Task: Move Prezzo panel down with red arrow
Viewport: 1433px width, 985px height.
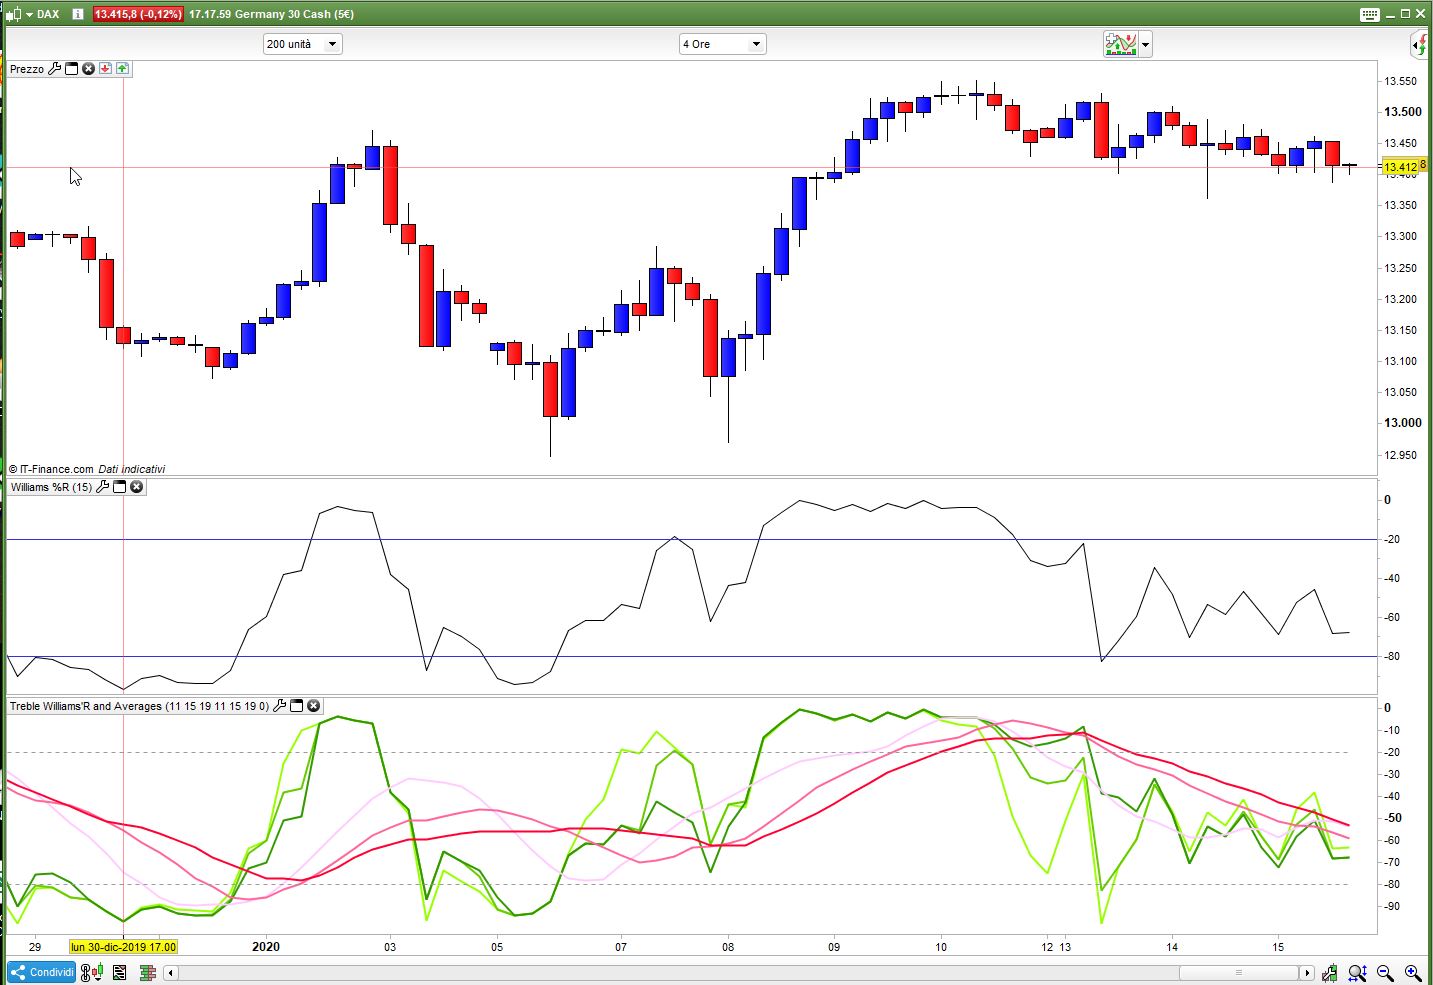Action: pos(105,69)
